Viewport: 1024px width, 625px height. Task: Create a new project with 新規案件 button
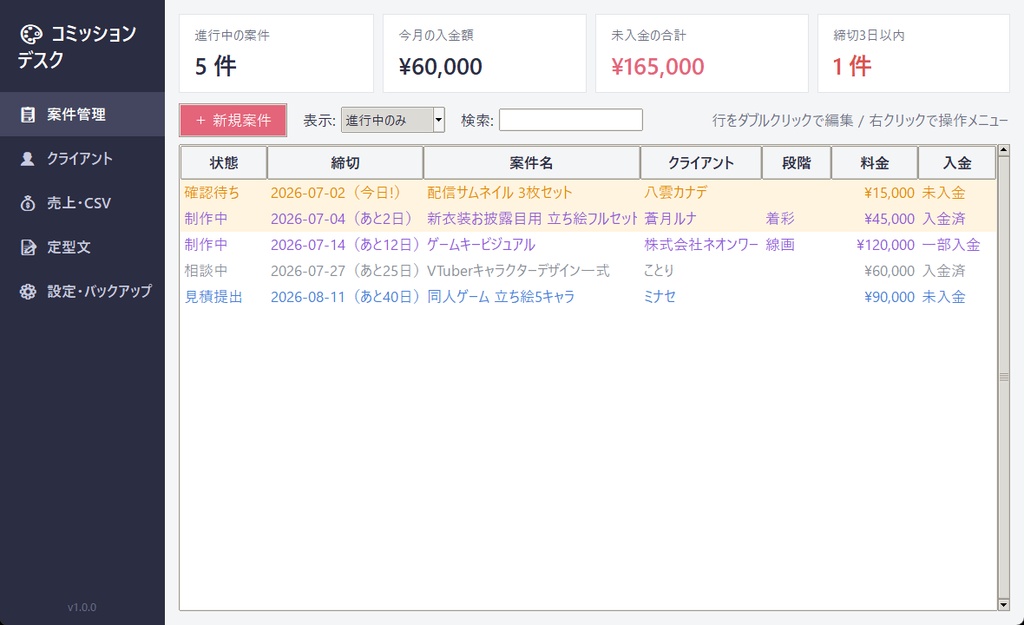pyautogui.click(x=233, y=120)
